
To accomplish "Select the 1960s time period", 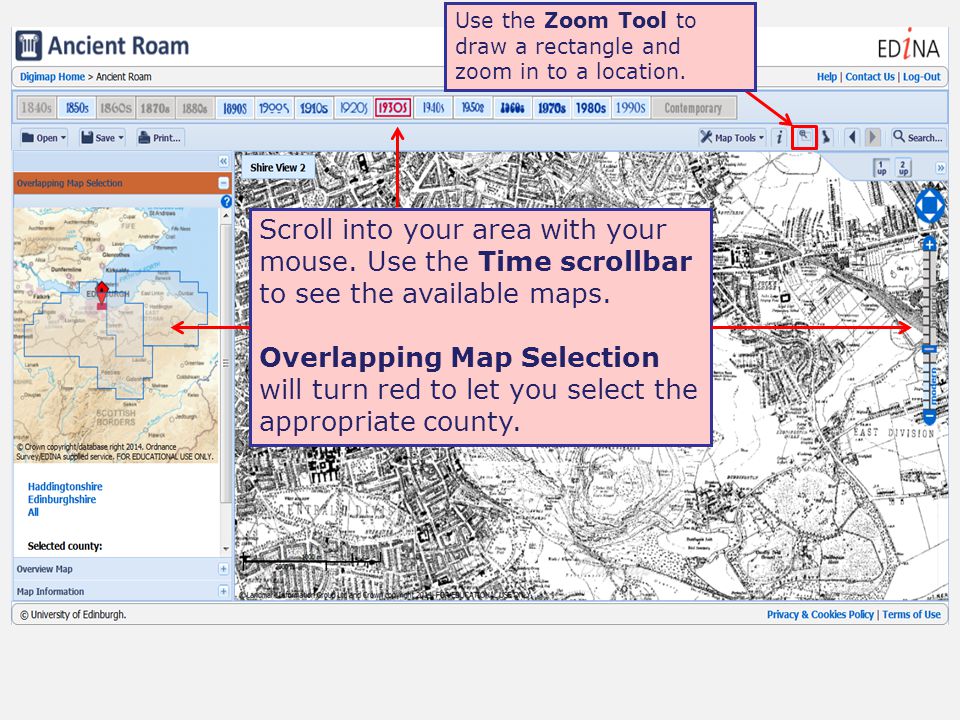I will click(512, 108).
